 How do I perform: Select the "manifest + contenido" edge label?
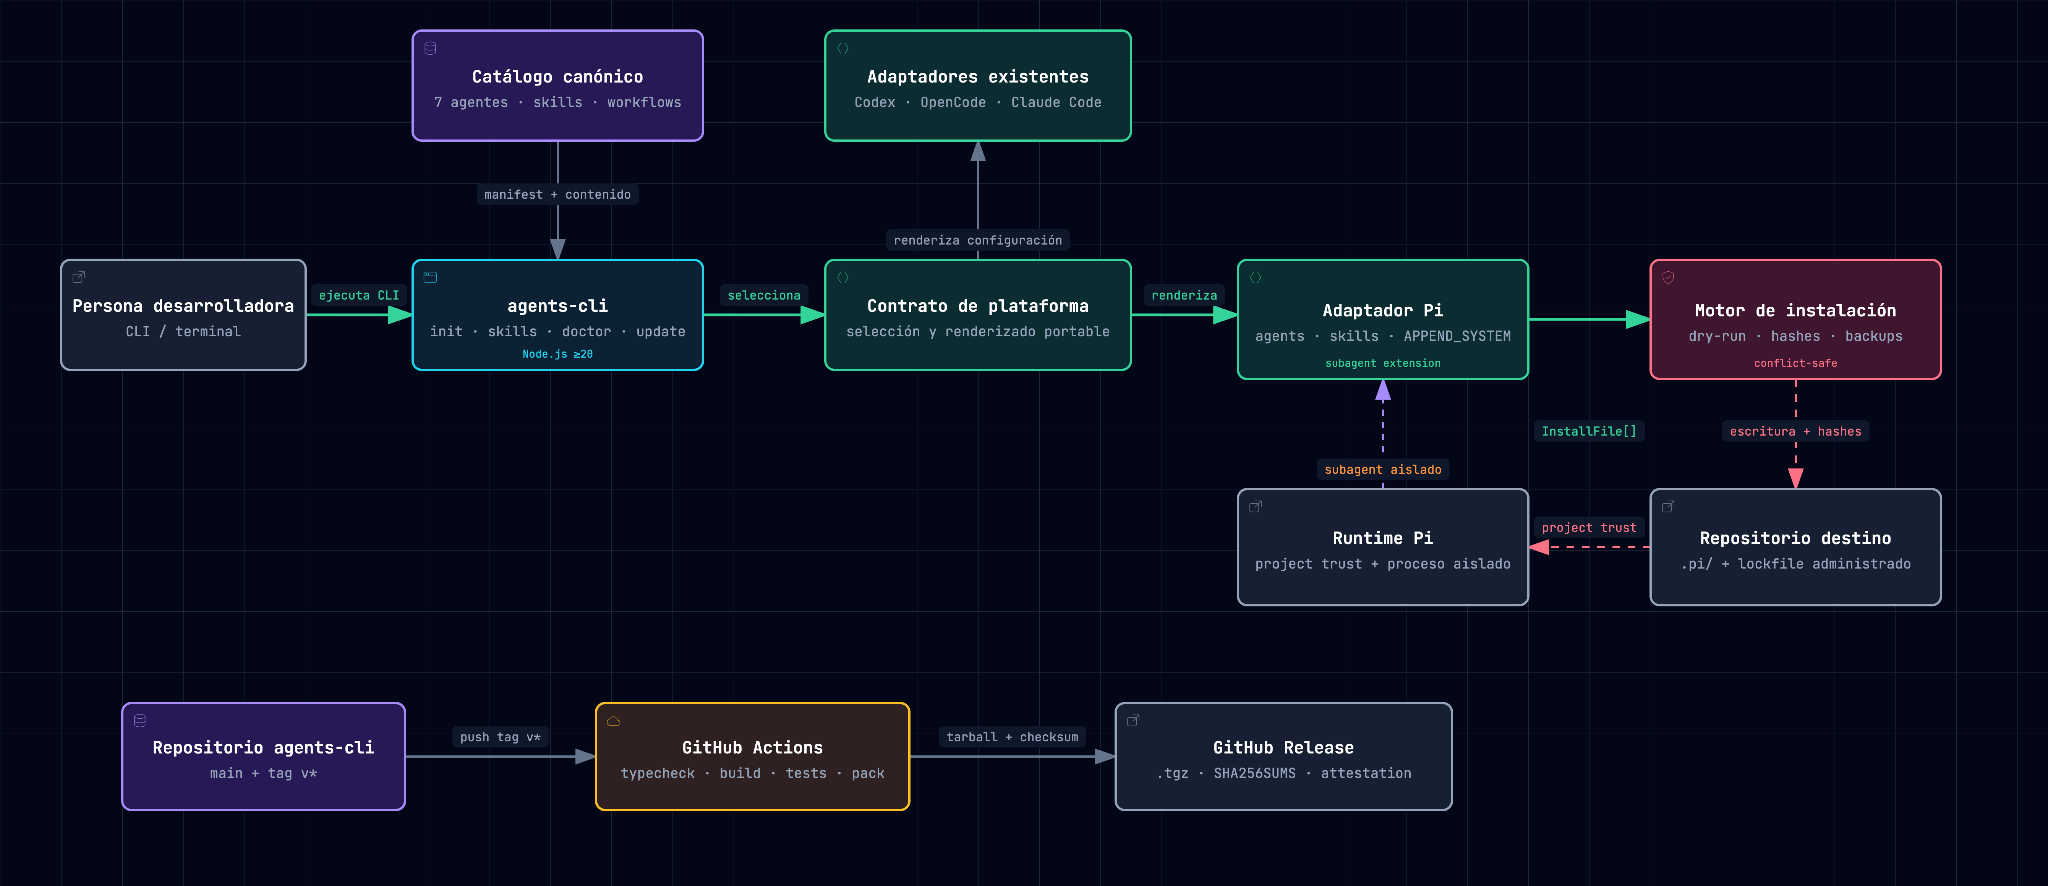tap(558, 195)
